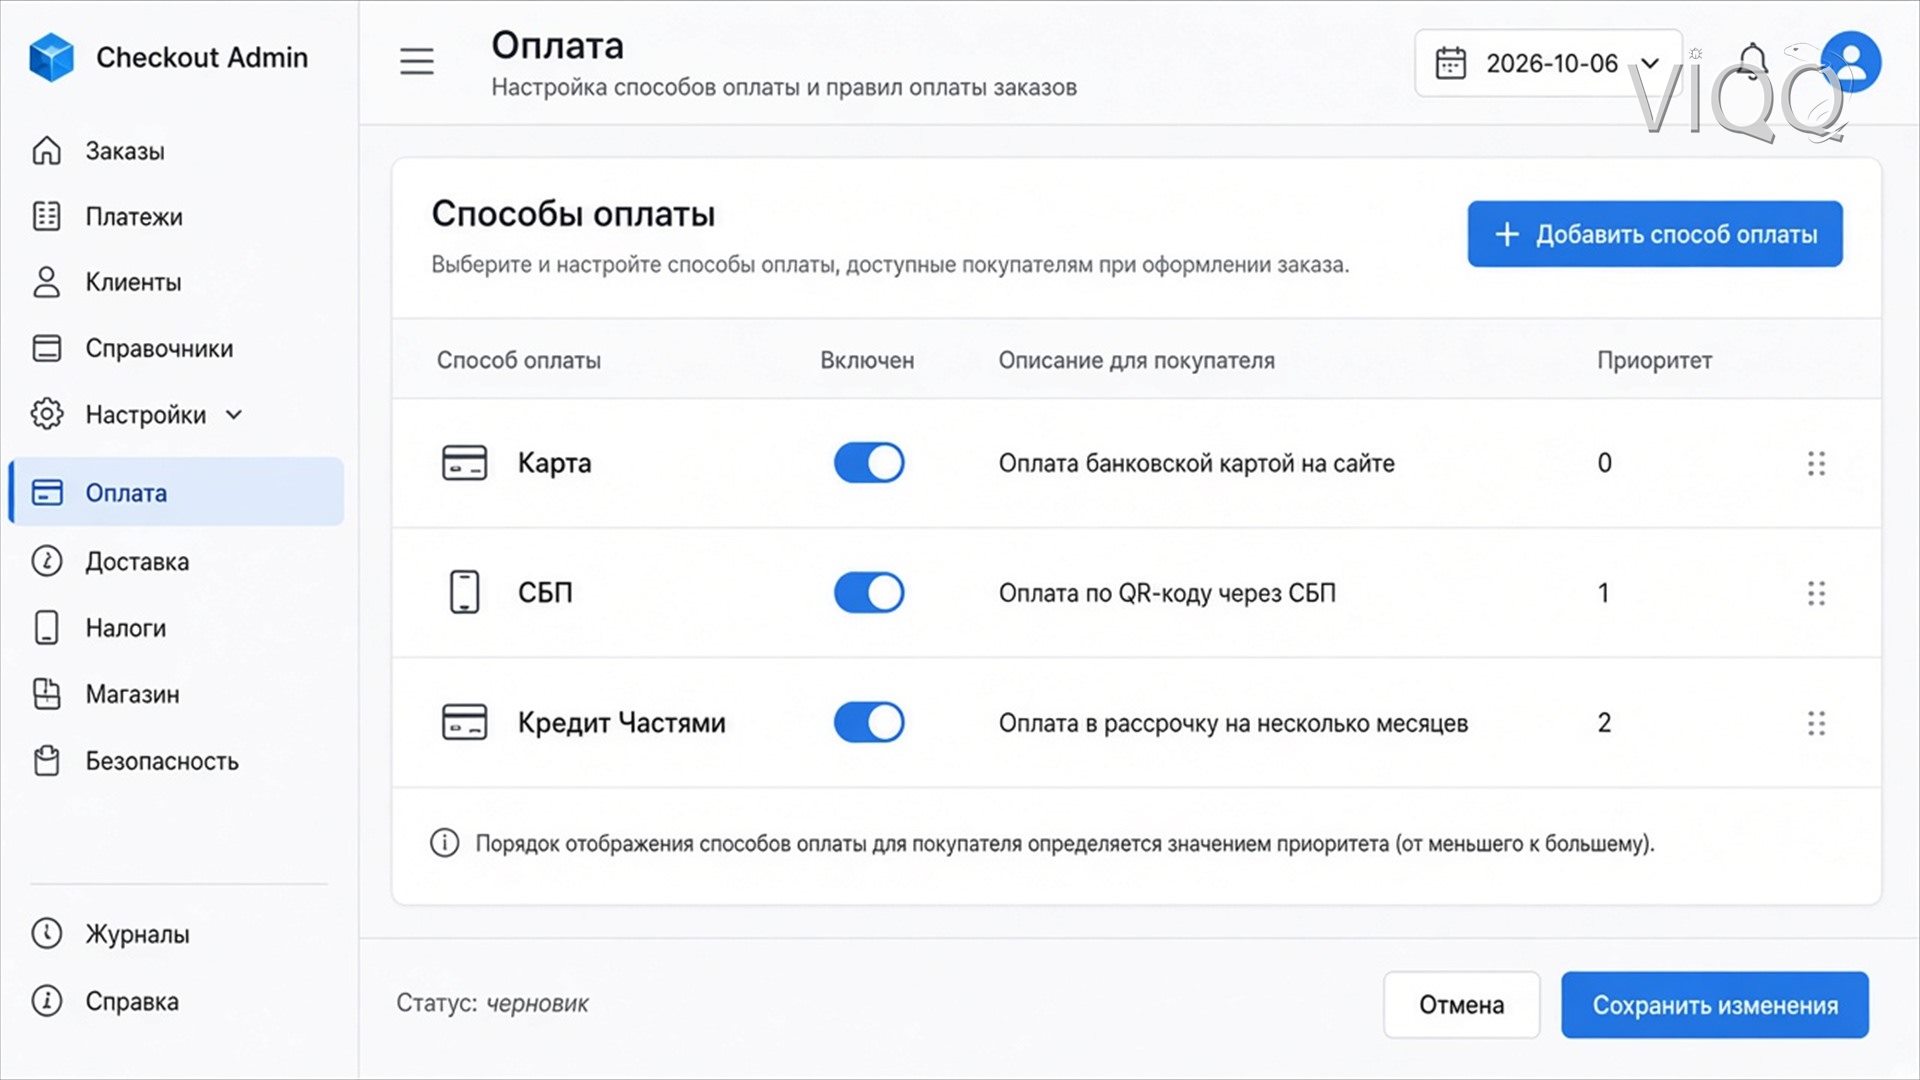Viewport: 1920px width, 1080px height.
Task: Click the info icon beside priority note
Action: tap(445, 843)
